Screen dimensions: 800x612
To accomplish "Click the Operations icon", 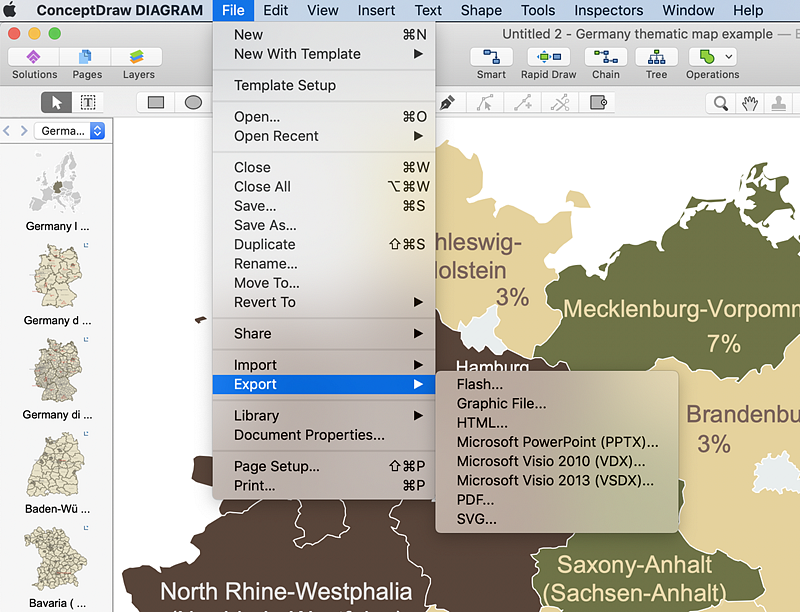I will 707,57.
